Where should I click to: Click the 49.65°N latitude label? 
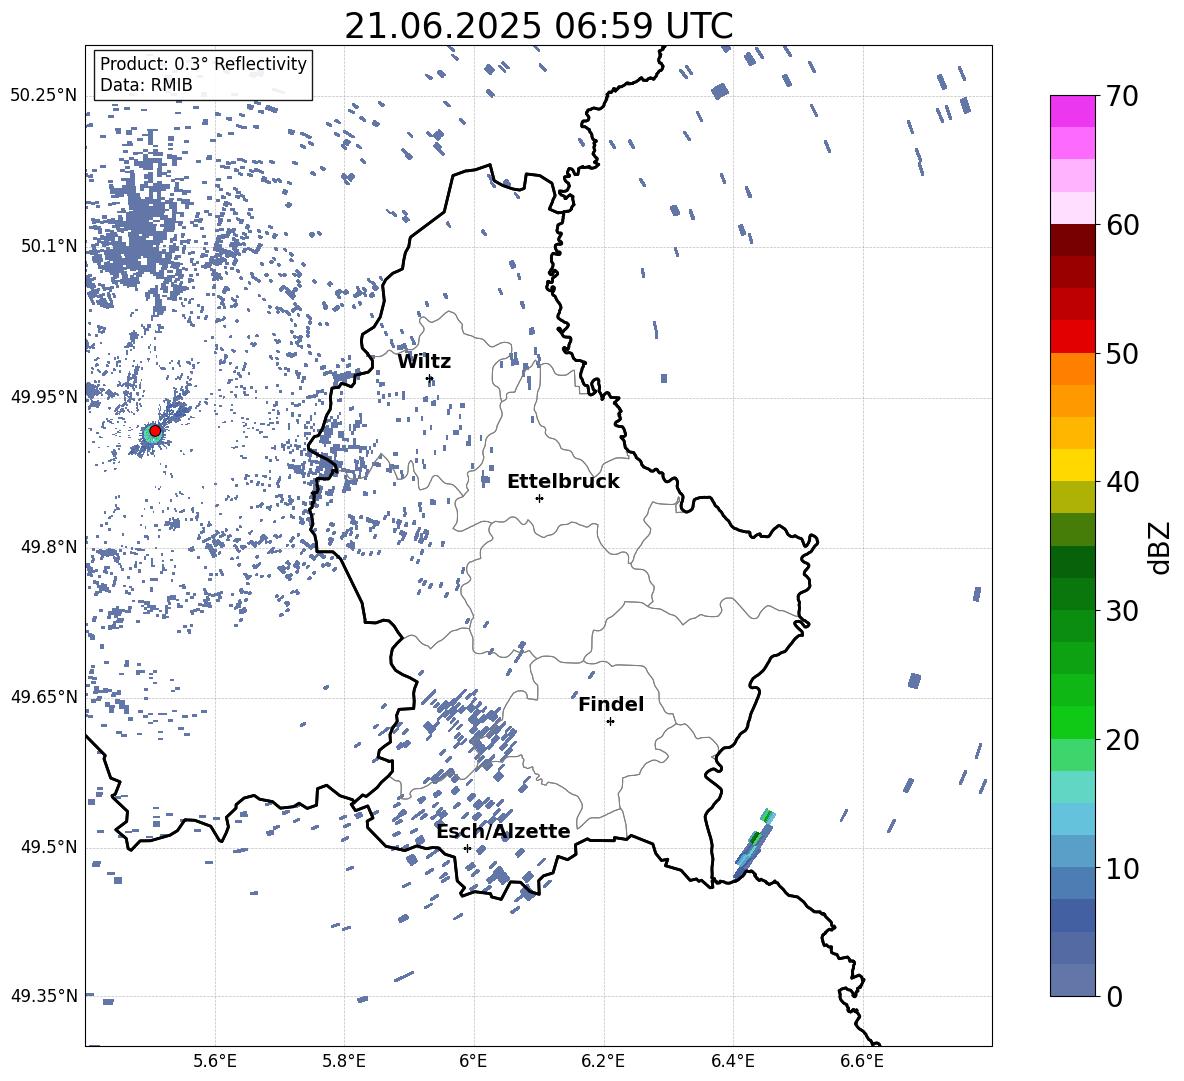point(44,696)
